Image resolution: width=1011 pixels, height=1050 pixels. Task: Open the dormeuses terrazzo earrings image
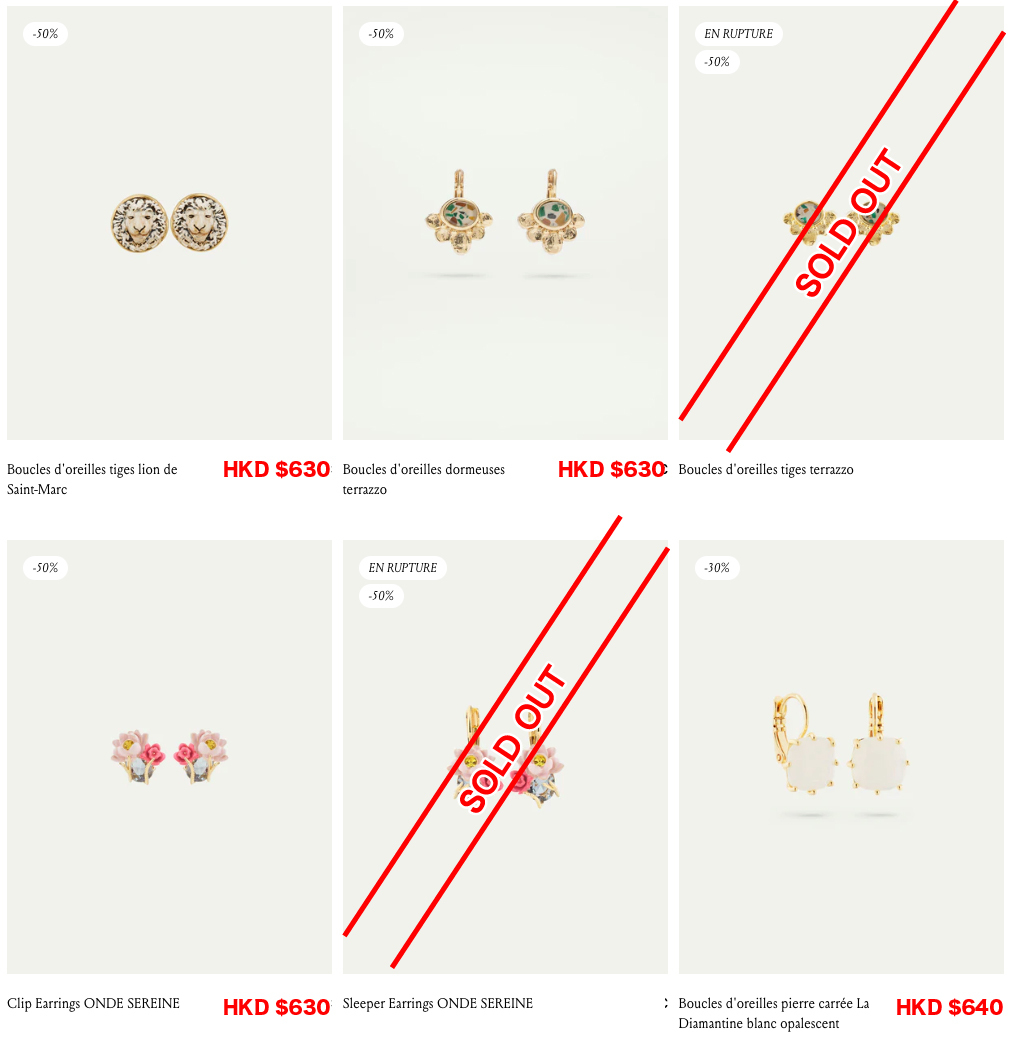[505, 223]
